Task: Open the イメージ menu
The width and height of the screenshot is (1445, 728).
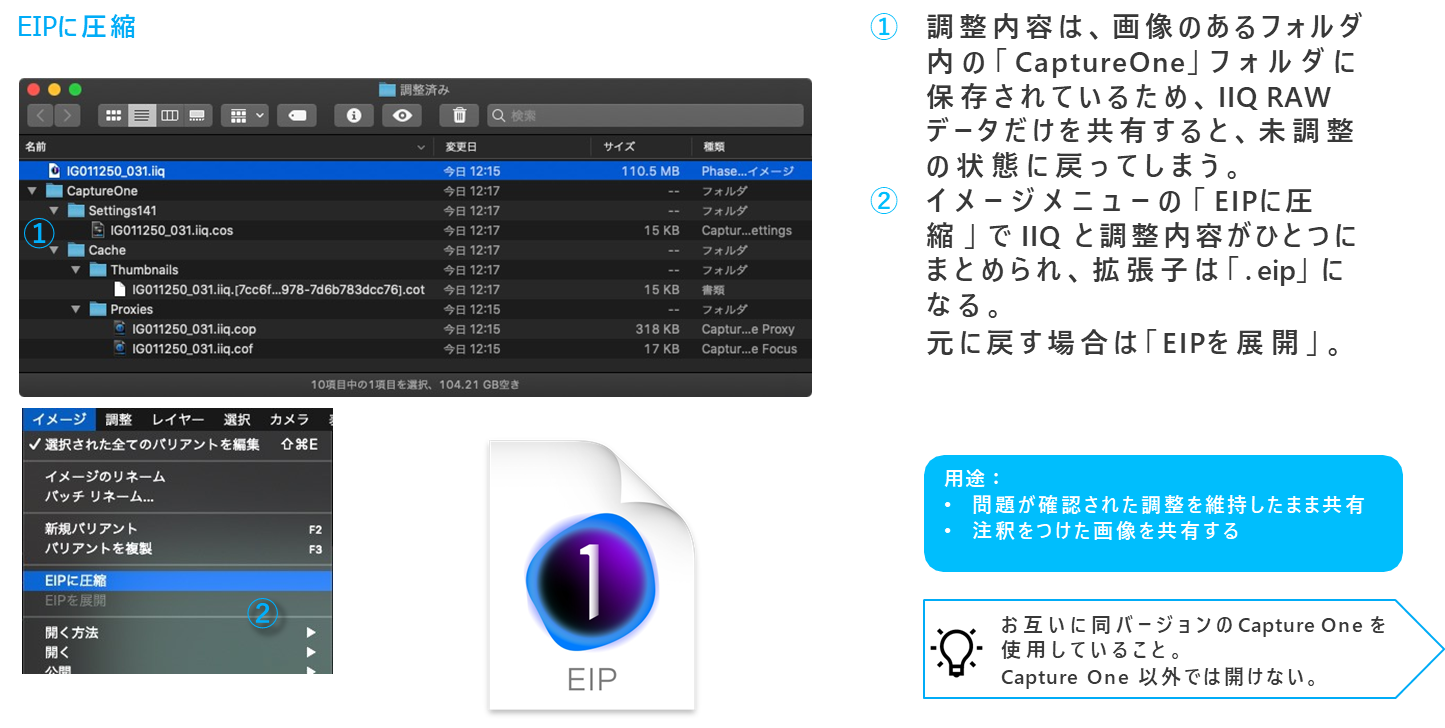Action: [59, 419]
